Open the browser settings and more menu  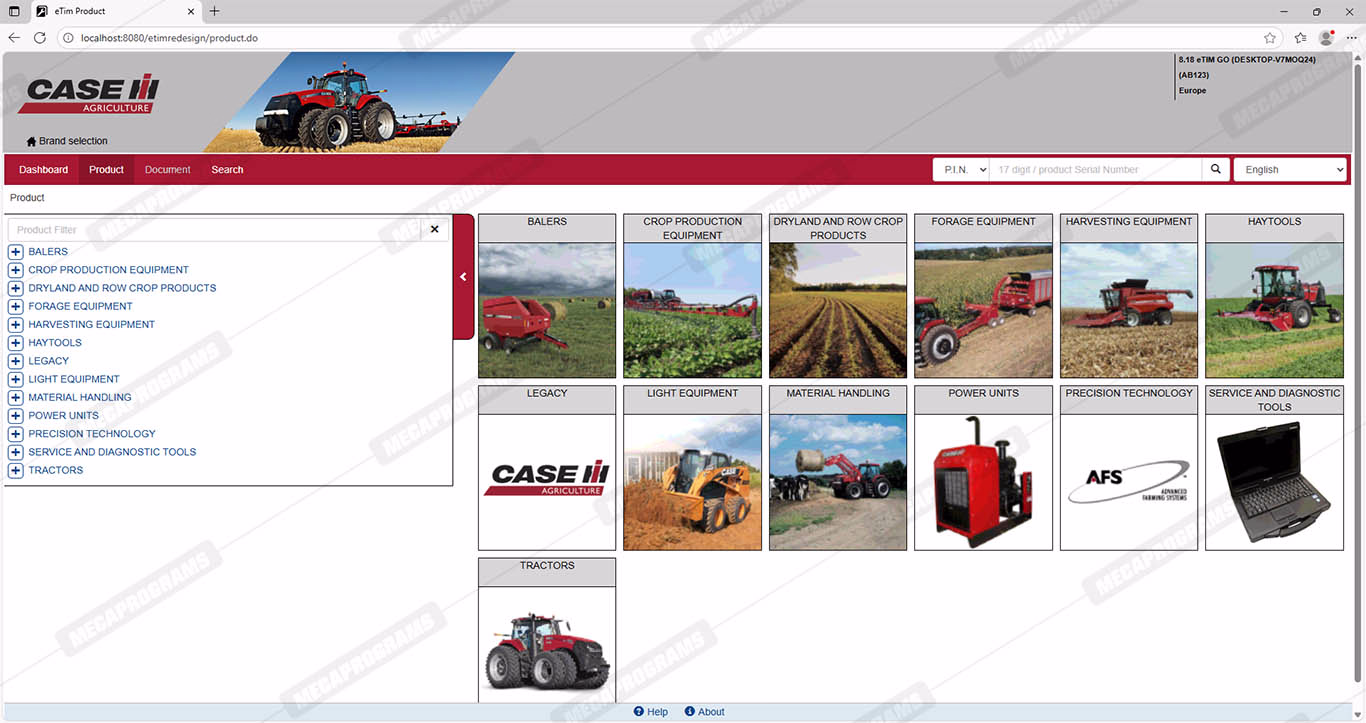(1350, 38)
